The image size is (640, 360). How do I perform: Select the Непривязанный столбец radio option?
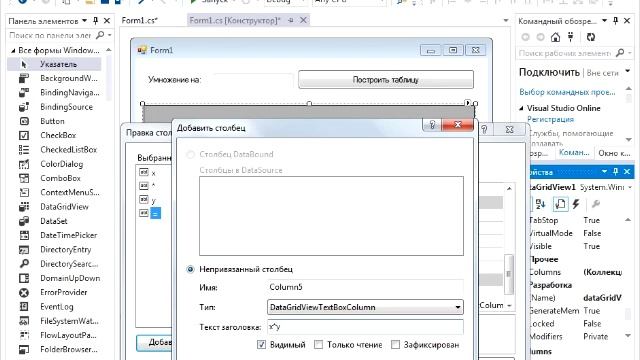pyautogui.click(x=190, y=269)
